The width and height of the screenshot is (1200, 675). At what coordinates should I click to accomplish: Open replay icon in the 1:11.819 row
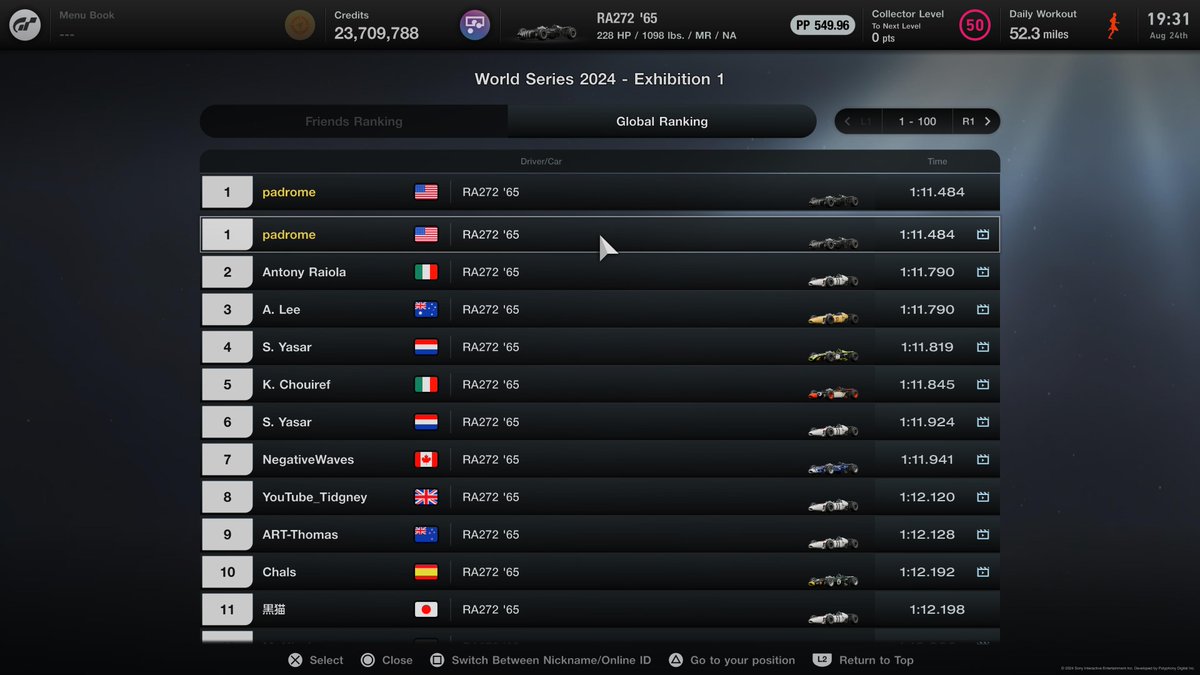983,347
